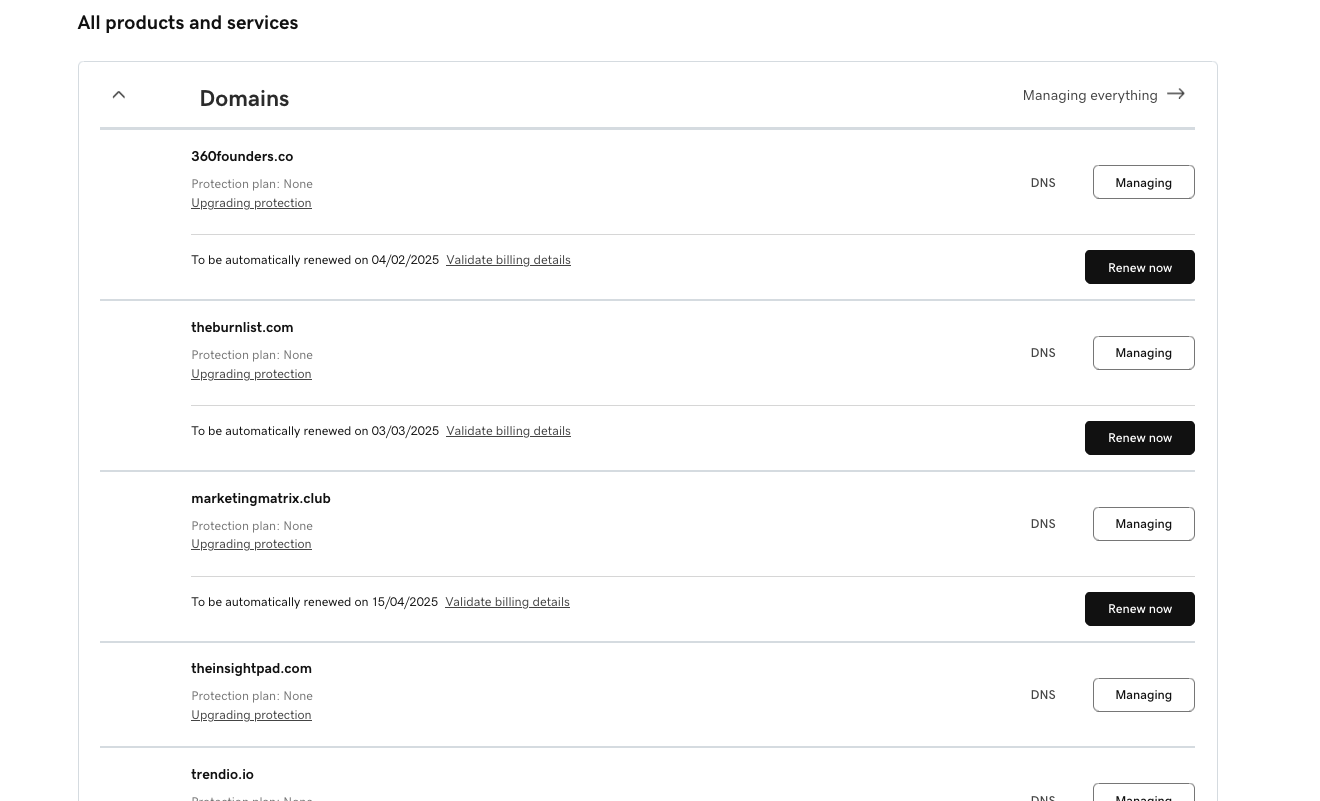Click Managing button for marketingmatrix.club

(x=1143, y=524)
